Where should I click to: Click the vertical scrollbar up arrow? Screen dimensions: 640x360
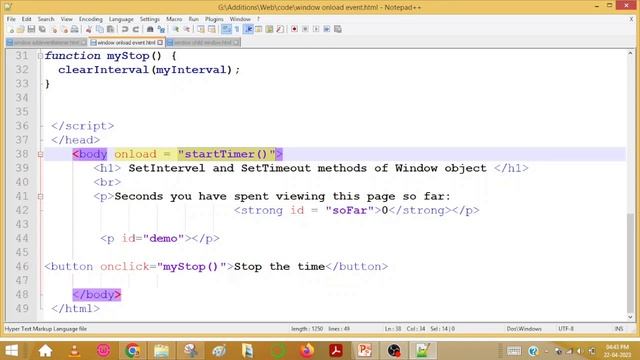631,53
